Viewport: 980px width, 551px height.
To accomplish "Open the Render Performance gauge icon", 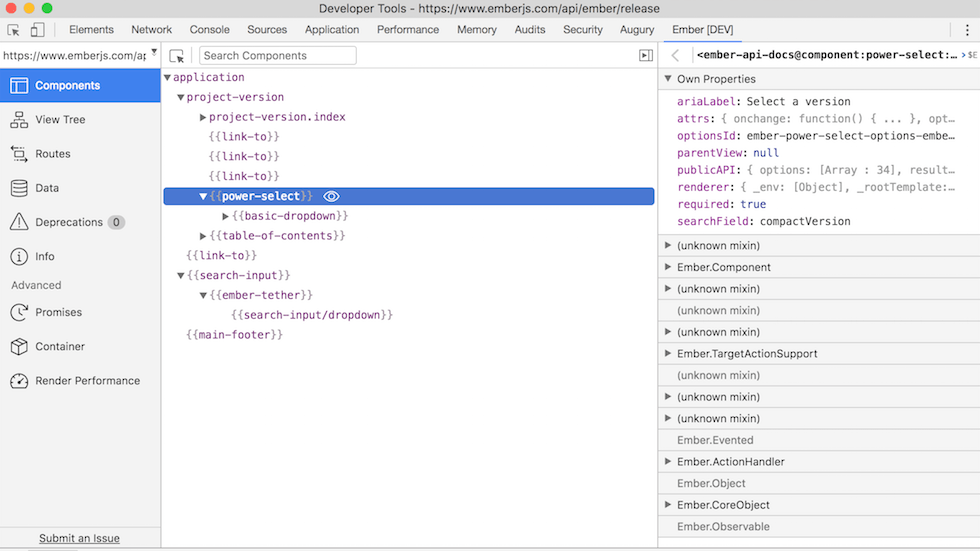I will coord(19,381).
